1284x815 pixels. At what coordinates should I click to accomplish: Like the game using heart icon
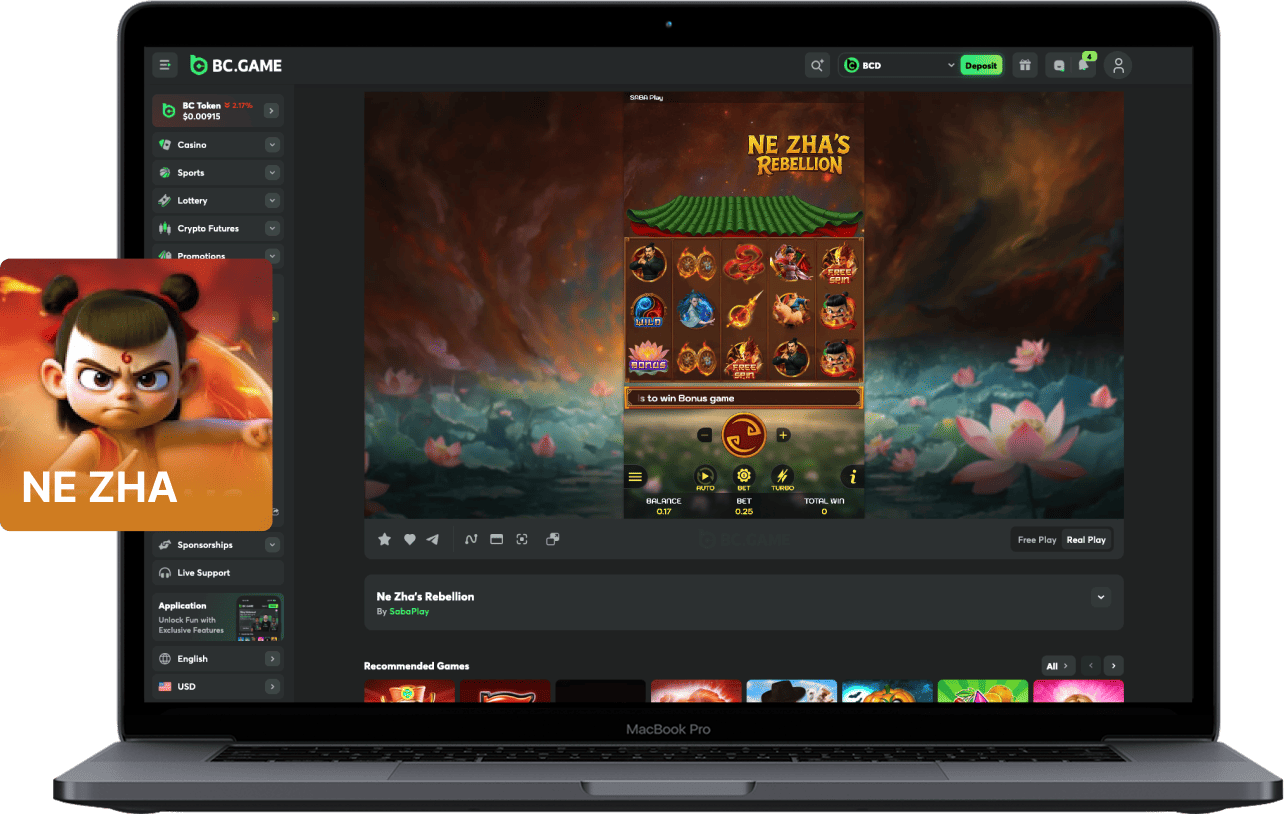[409, 540]
